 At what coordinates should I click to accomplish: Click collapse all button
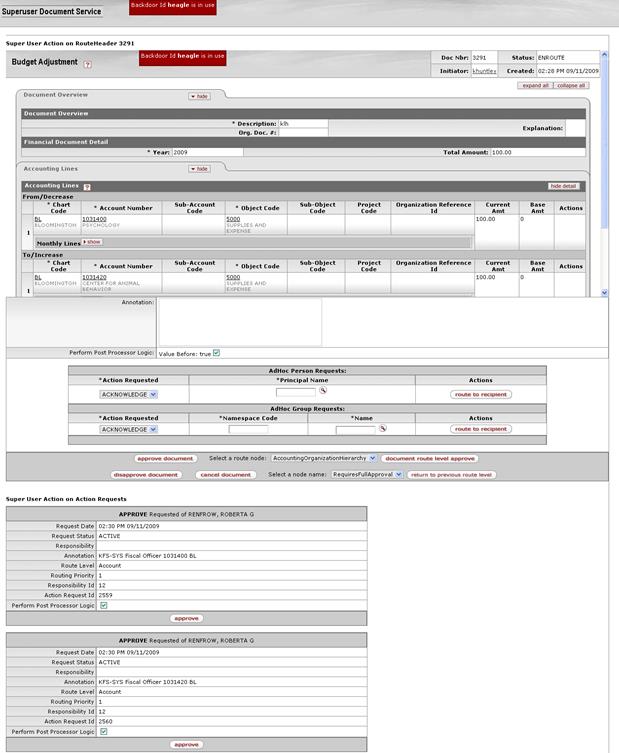pos(571,85)
